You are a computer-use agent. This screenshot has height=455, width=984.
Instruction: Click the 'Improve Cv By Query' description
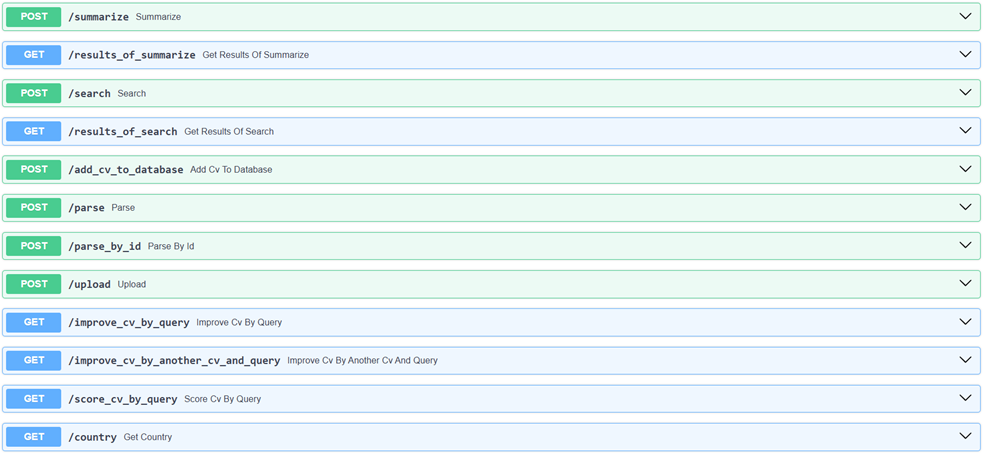click(x=239, y=323)
